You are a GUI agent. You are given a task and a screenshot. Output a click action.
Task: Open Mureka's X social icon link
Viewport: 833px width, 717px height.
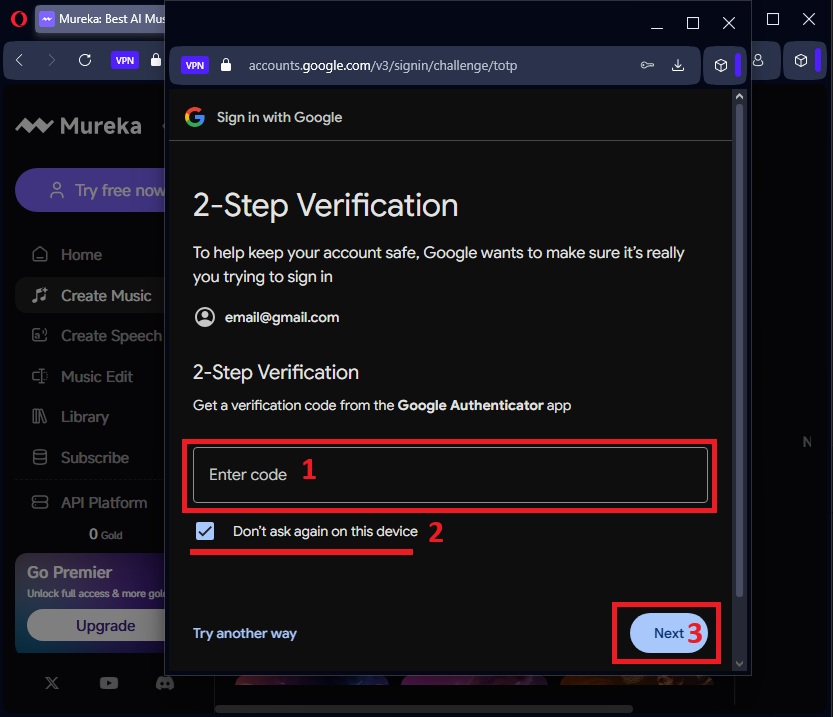52,683
